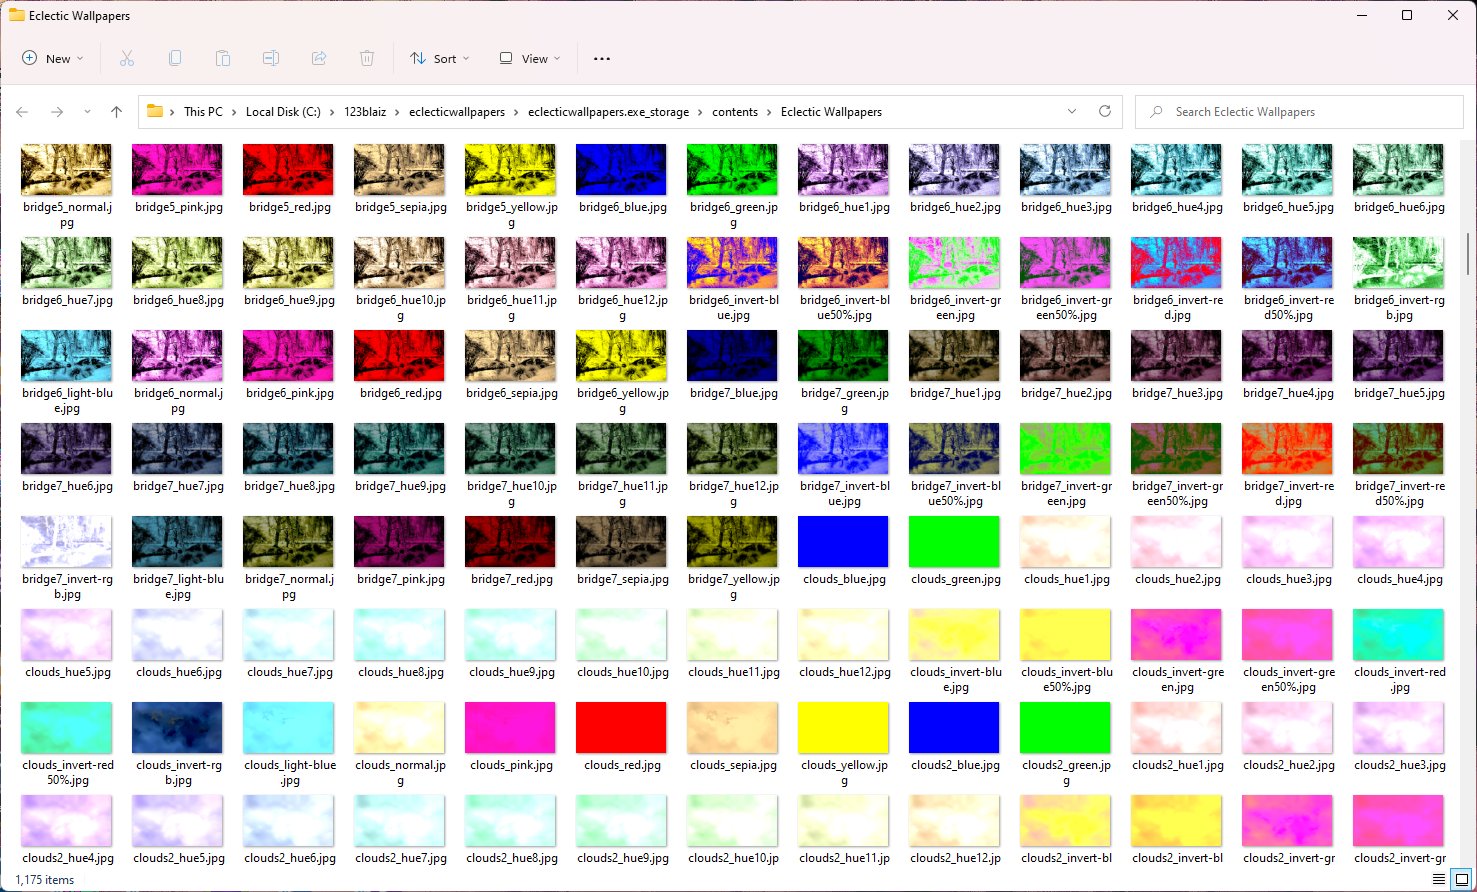
Task: Open the Sort options dropdown
Action: [439, 59]
